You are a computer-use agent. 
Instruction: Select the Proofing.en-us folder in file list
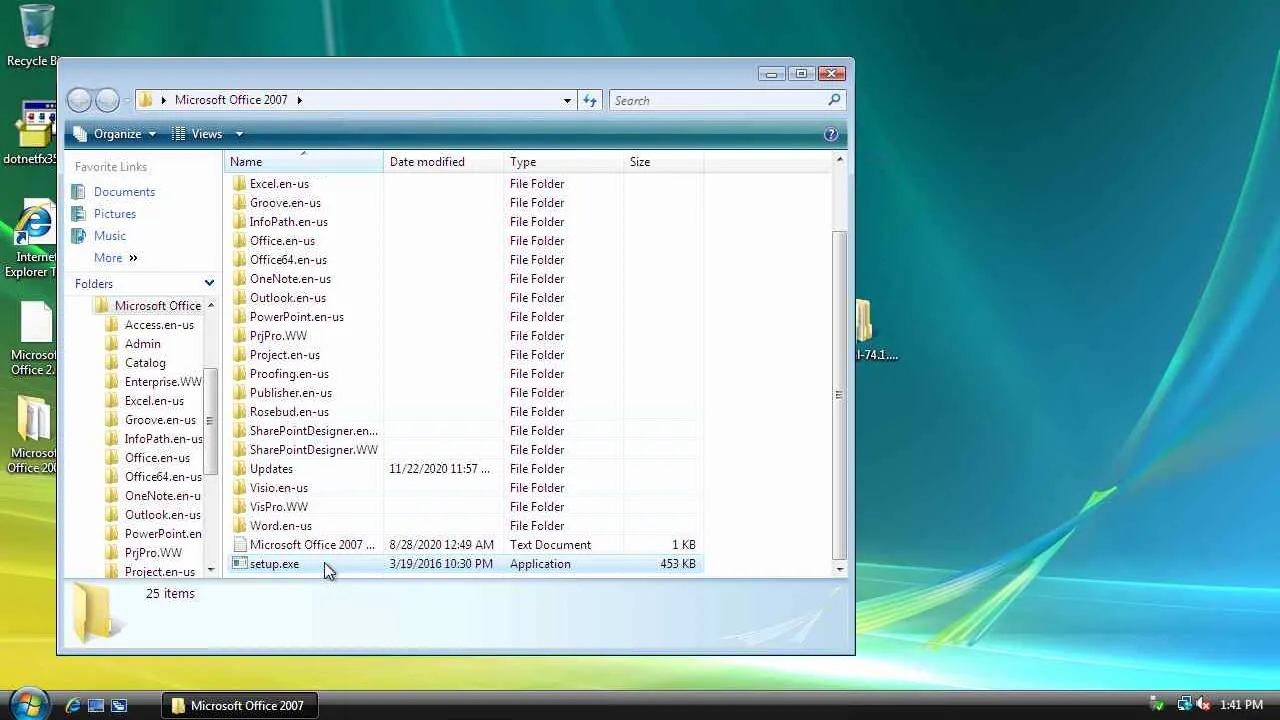click(x=289, y=374)
